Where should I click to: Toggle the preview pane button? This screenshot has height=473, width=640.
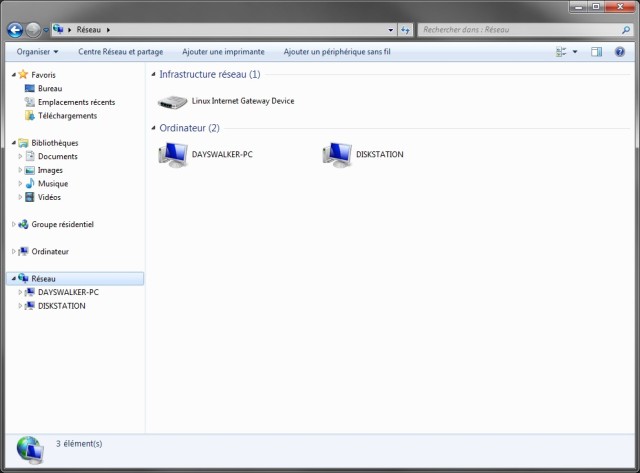tap(596, 52)
